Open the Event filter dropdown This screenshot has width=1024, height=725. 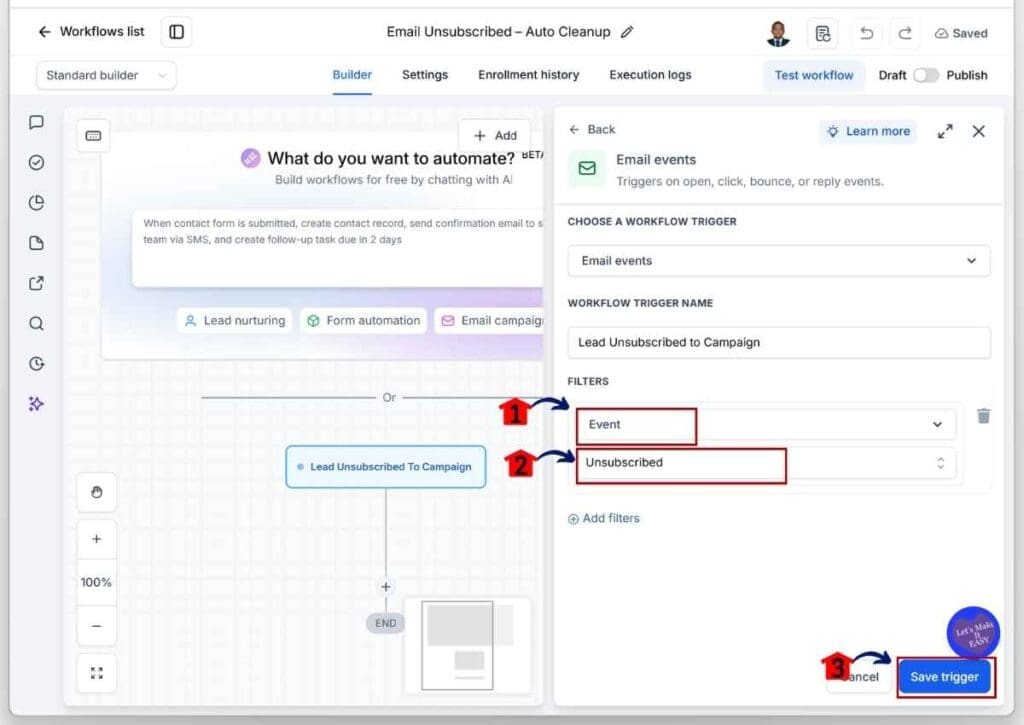(766, 425)
